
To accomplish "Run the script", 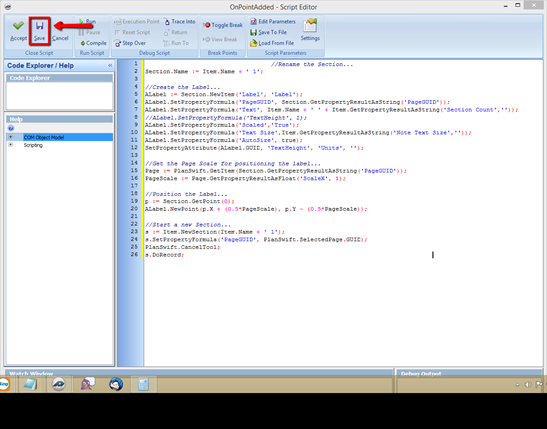I will point(87,21).
